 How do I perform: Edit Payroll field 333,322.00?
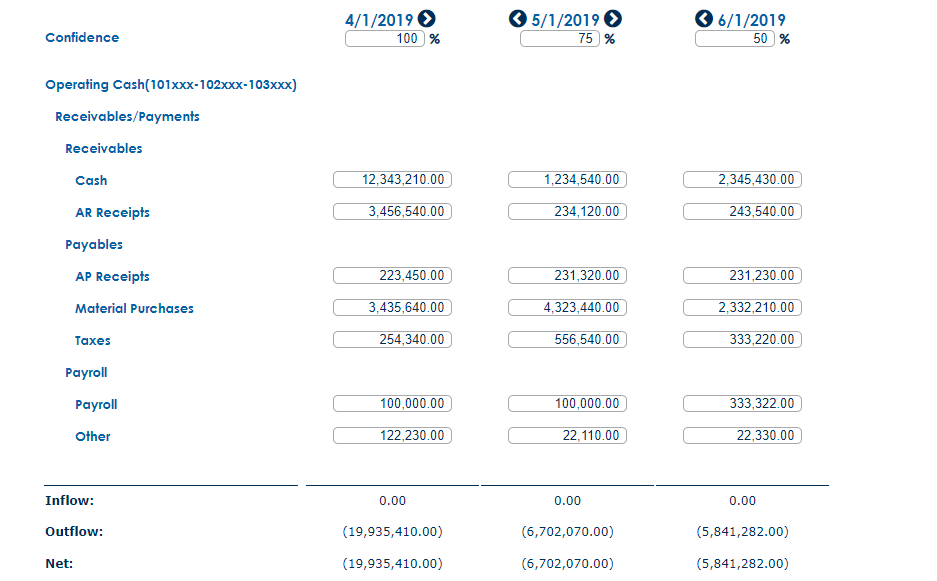pos(743,403)
